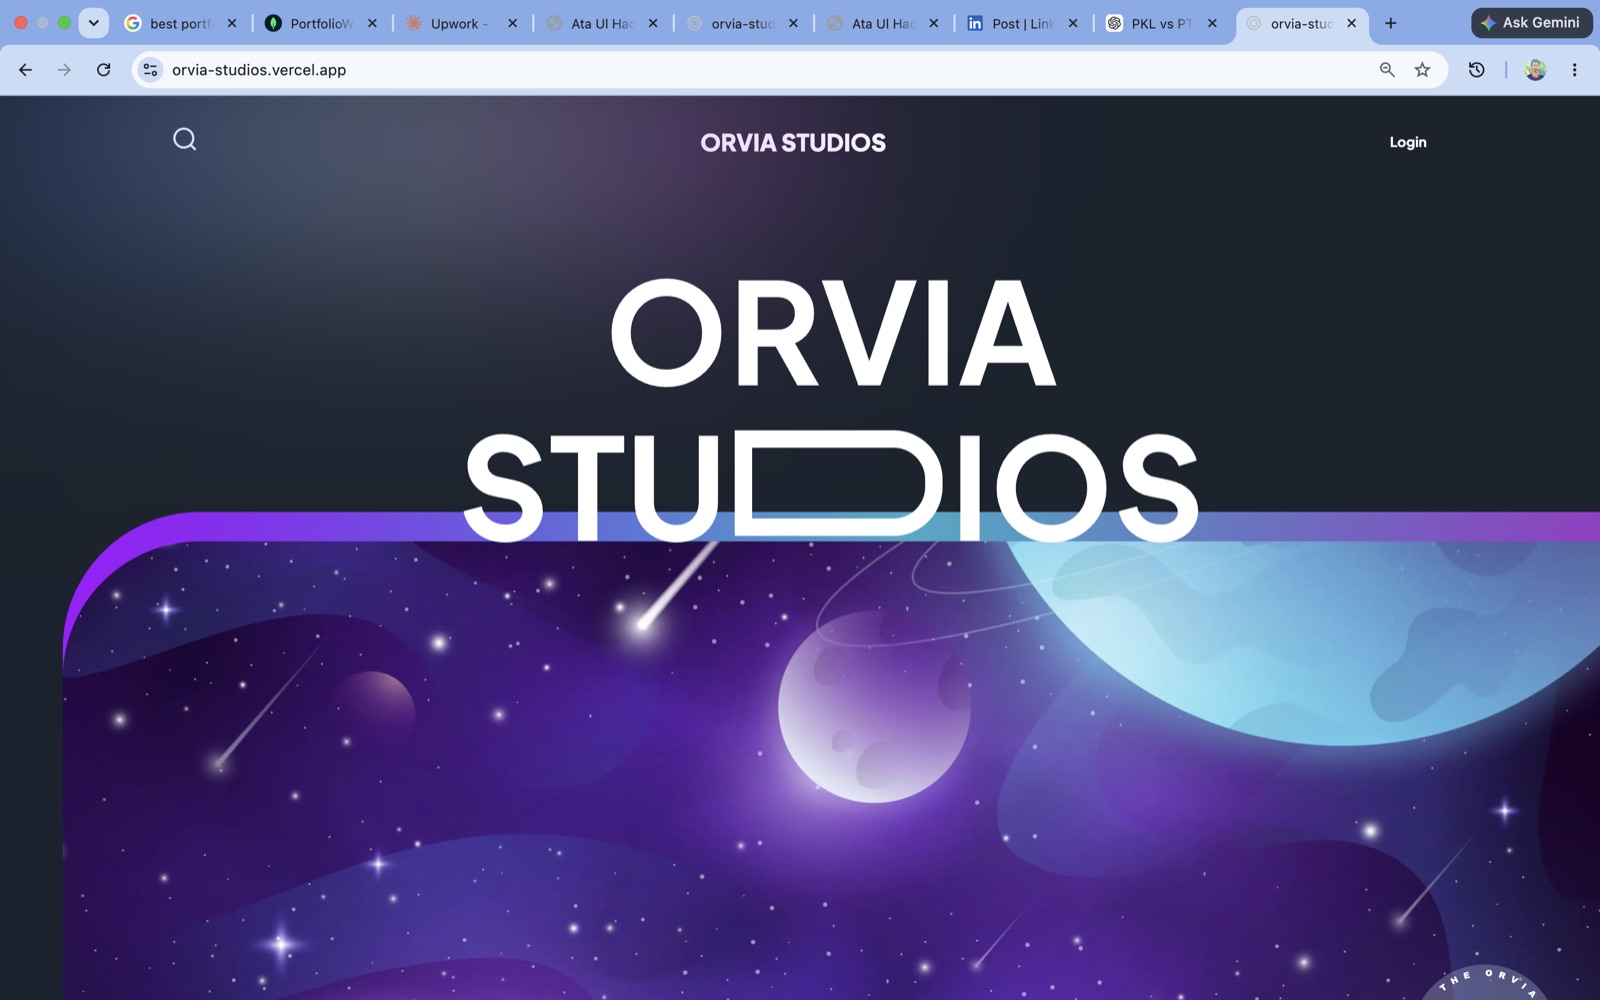
Task: Close the "best portf" Google tab
Action: coord(232,23)
